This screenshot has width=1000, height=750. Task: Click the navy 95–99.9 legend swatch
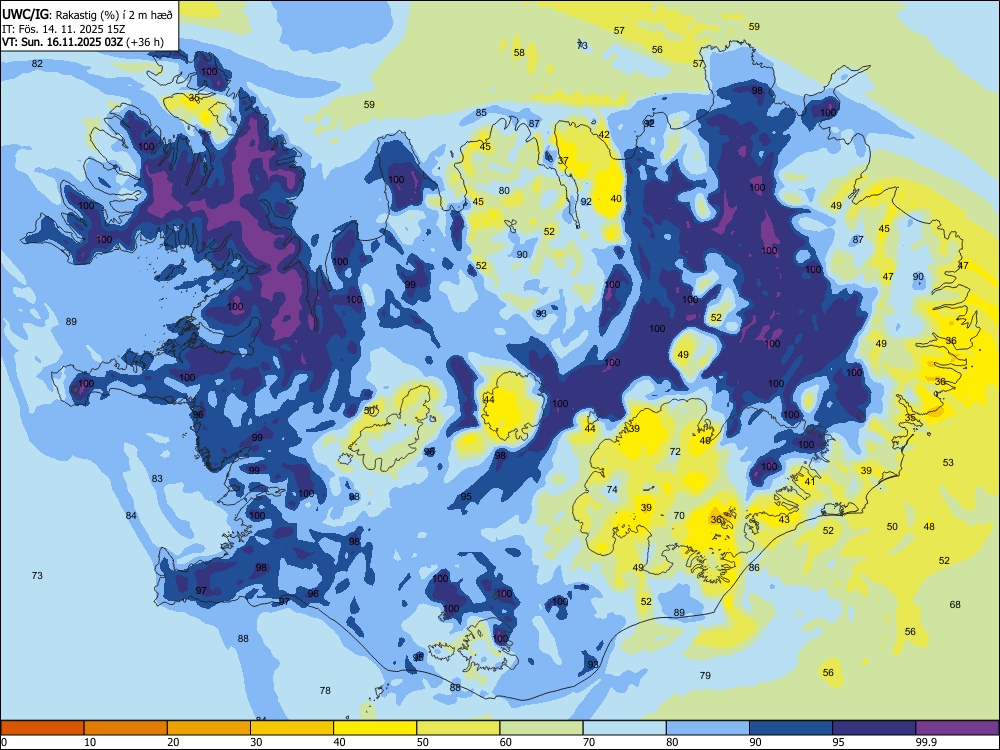pyautogui.click(x=874, y=728)
